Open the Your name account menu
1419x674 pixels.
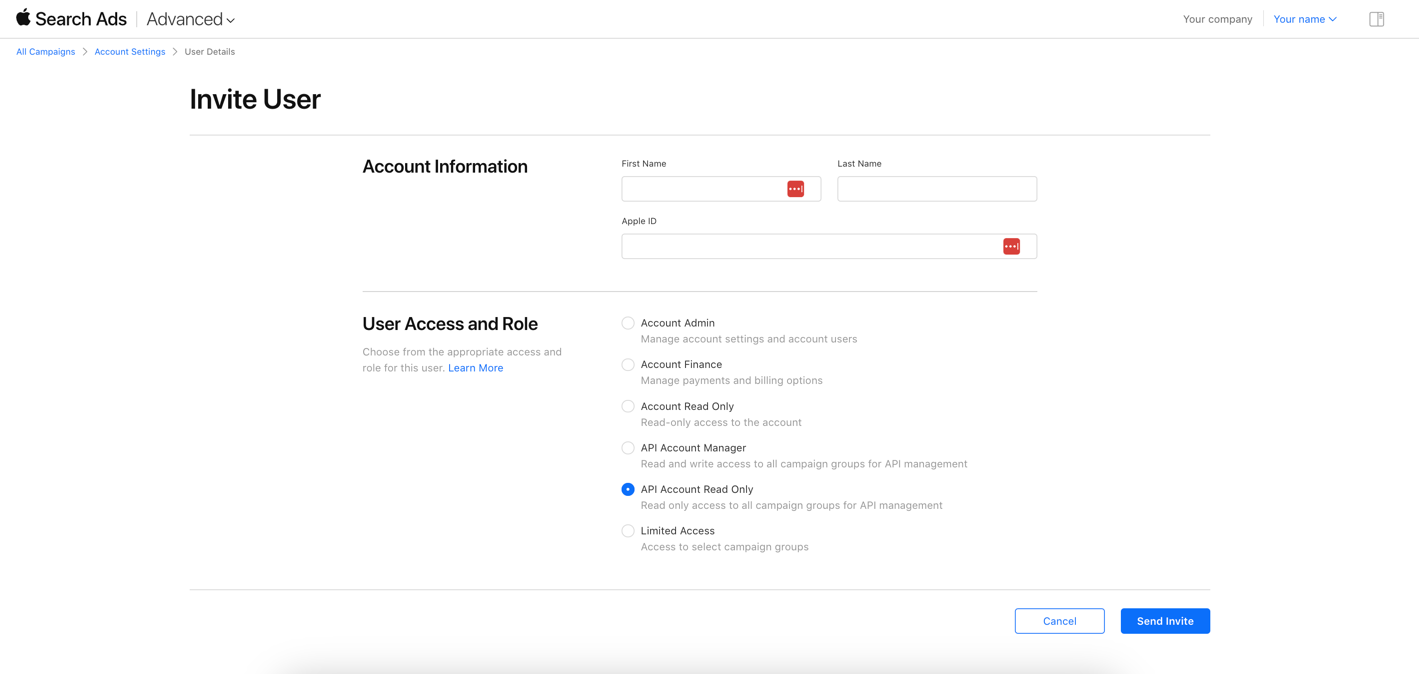point(1305,19)
